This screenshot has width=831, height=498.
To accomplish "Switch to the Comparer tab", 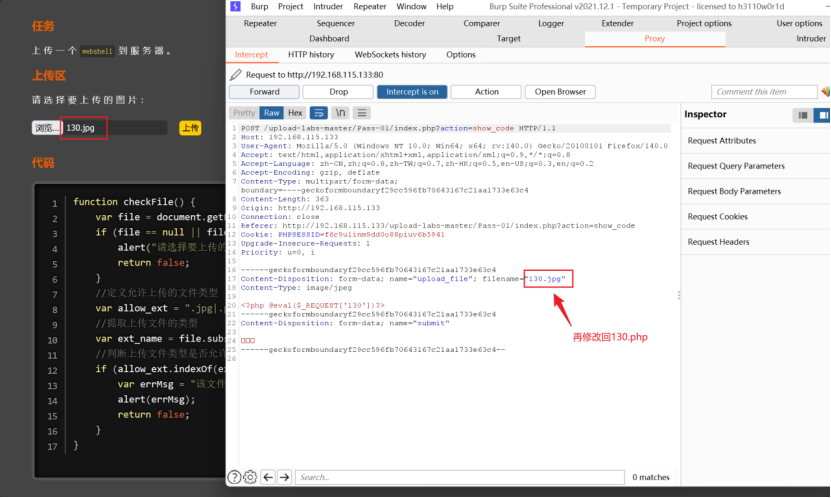I will (481, 23).
